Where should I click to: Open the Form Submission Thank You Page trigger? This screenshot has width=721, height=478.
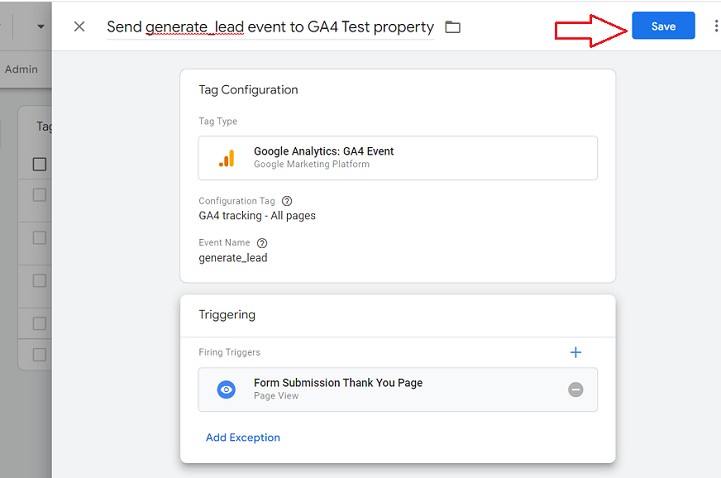click(x=338, y=383)
